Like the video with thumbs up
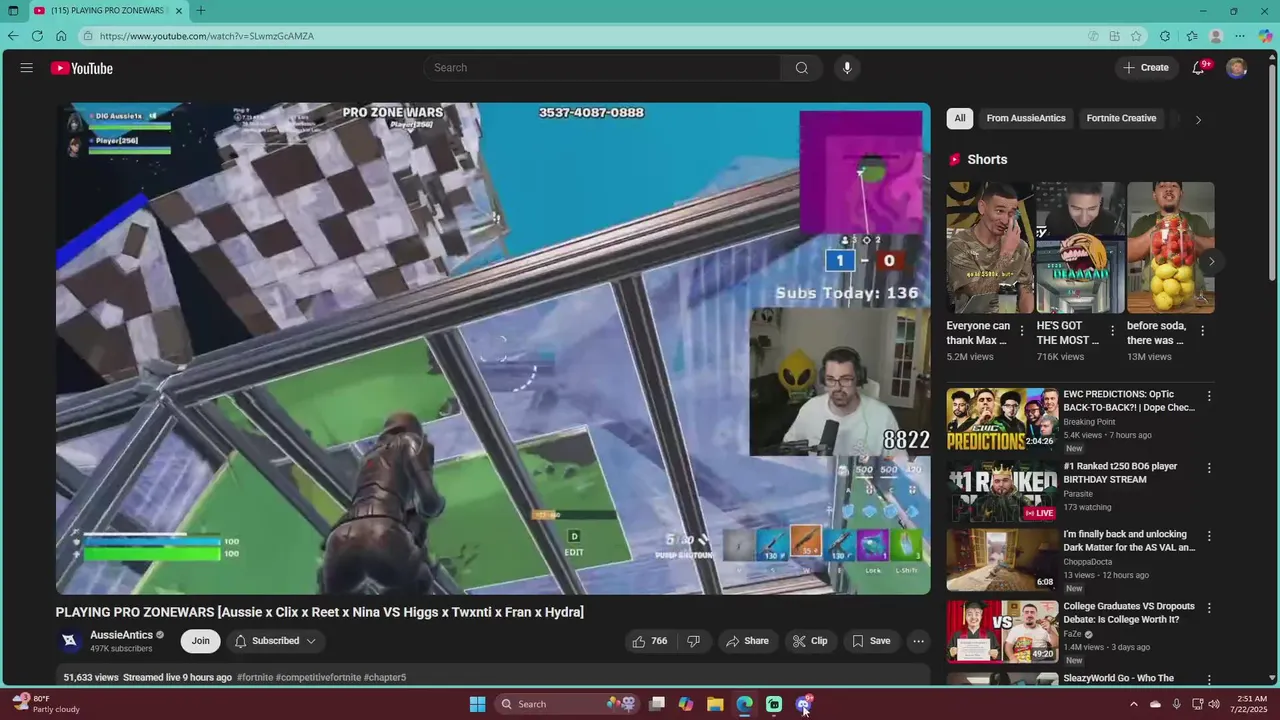 [650, 641]
